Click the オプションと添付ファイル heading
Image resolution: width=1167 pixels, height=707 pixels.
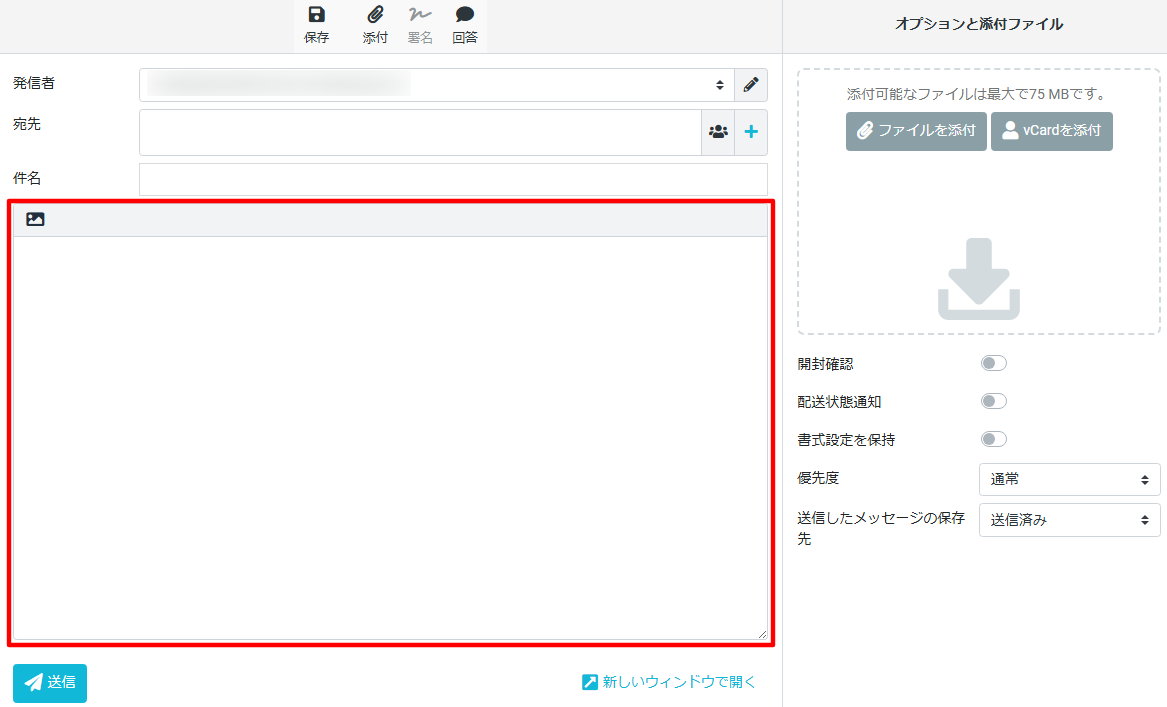point(979,24)
